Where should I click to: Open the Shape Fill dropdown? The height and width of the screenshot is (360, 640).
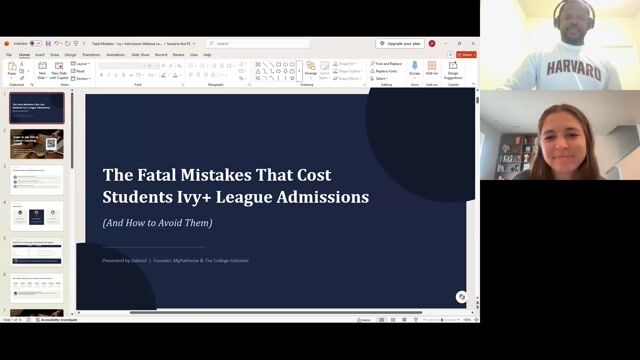coord(345,64)
